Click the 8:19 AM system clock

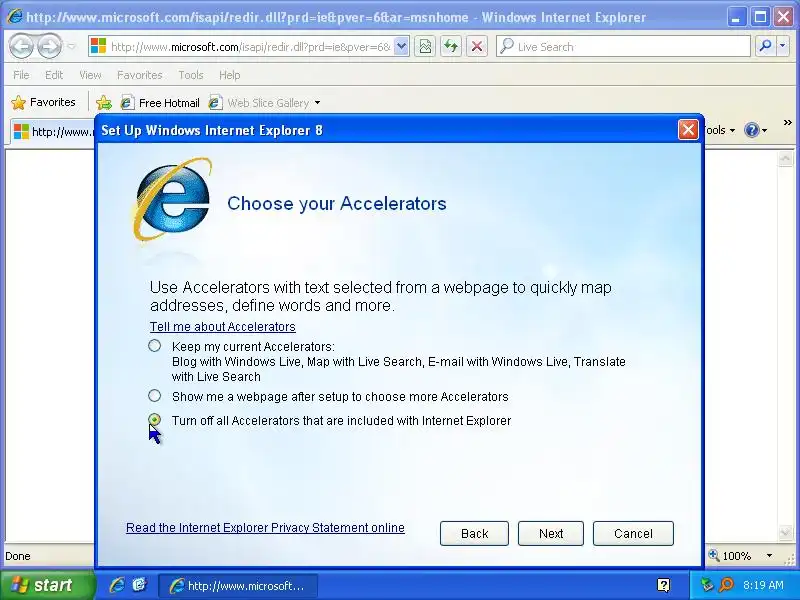(763, 585)
